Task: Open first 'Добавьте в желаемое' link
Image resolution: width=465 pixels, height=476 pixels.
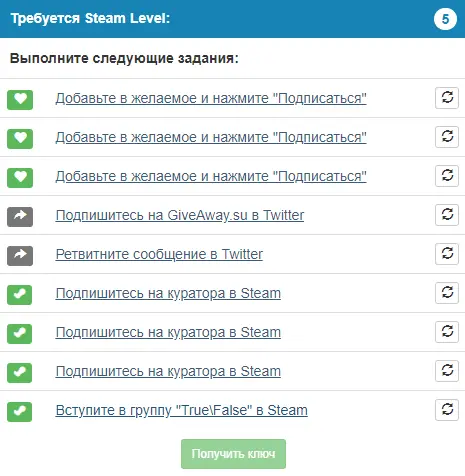Action: click(x=211, y=99)
